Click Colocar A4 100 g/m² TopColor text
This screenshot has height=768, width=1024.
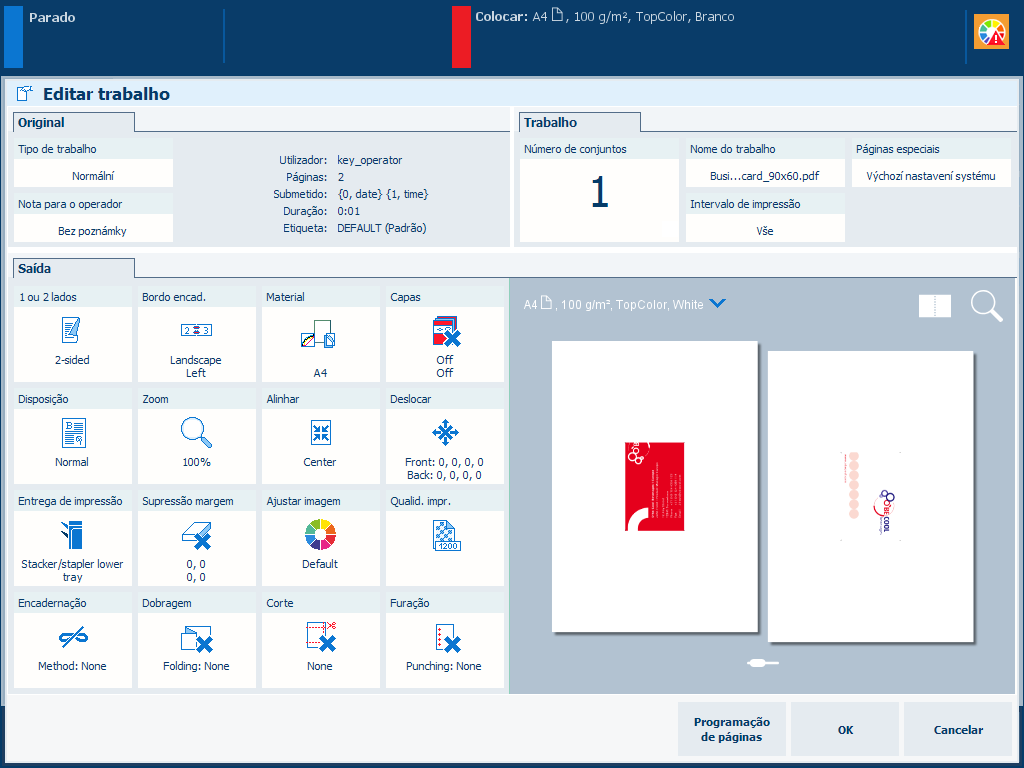(605, 17)
